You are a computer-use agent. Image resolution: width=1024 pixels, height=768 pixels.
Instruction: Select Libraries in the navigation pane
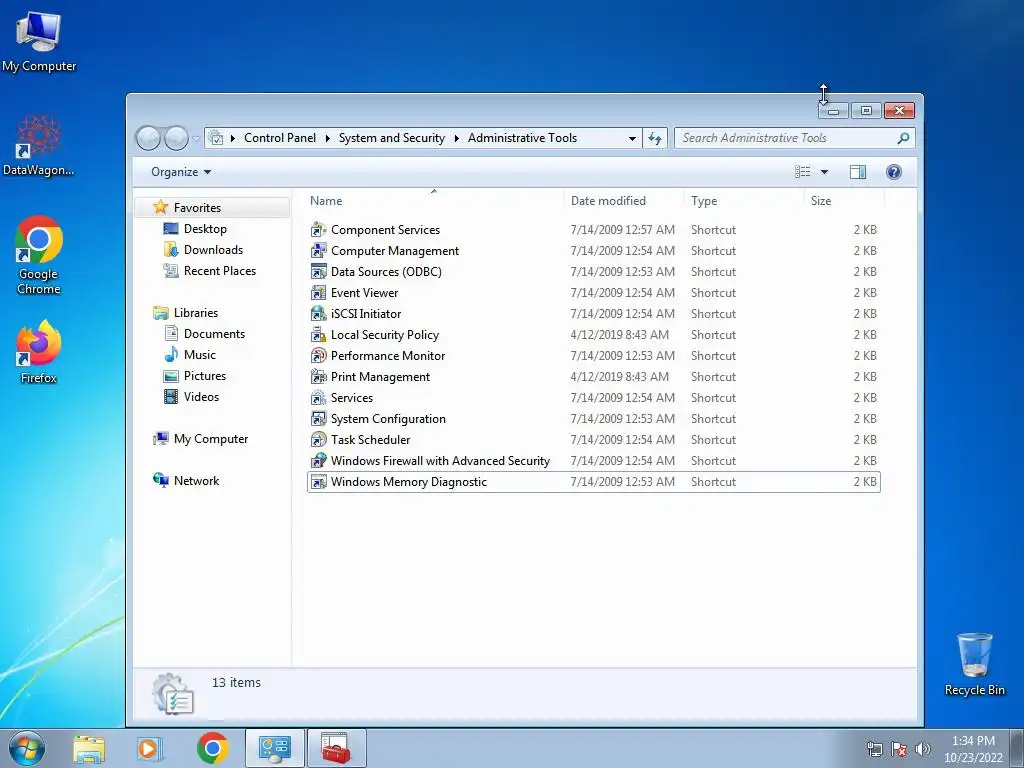click(x=195, y=313)
